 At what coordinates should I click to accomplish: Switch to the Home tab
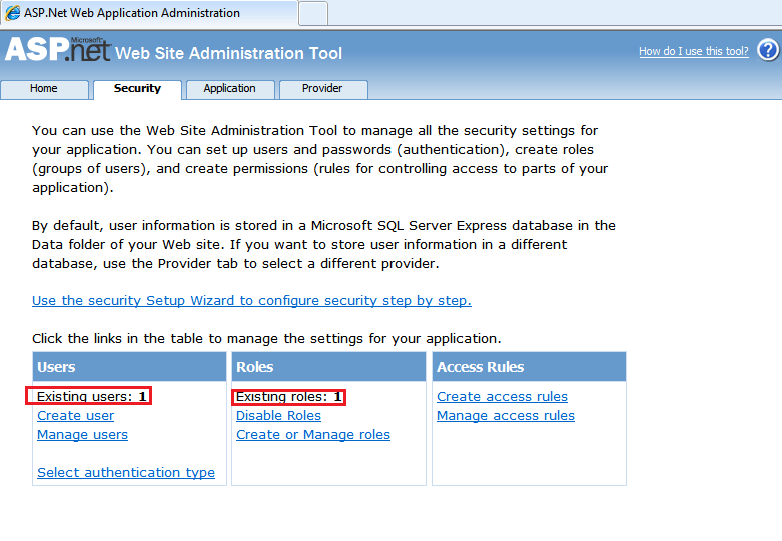44,89
